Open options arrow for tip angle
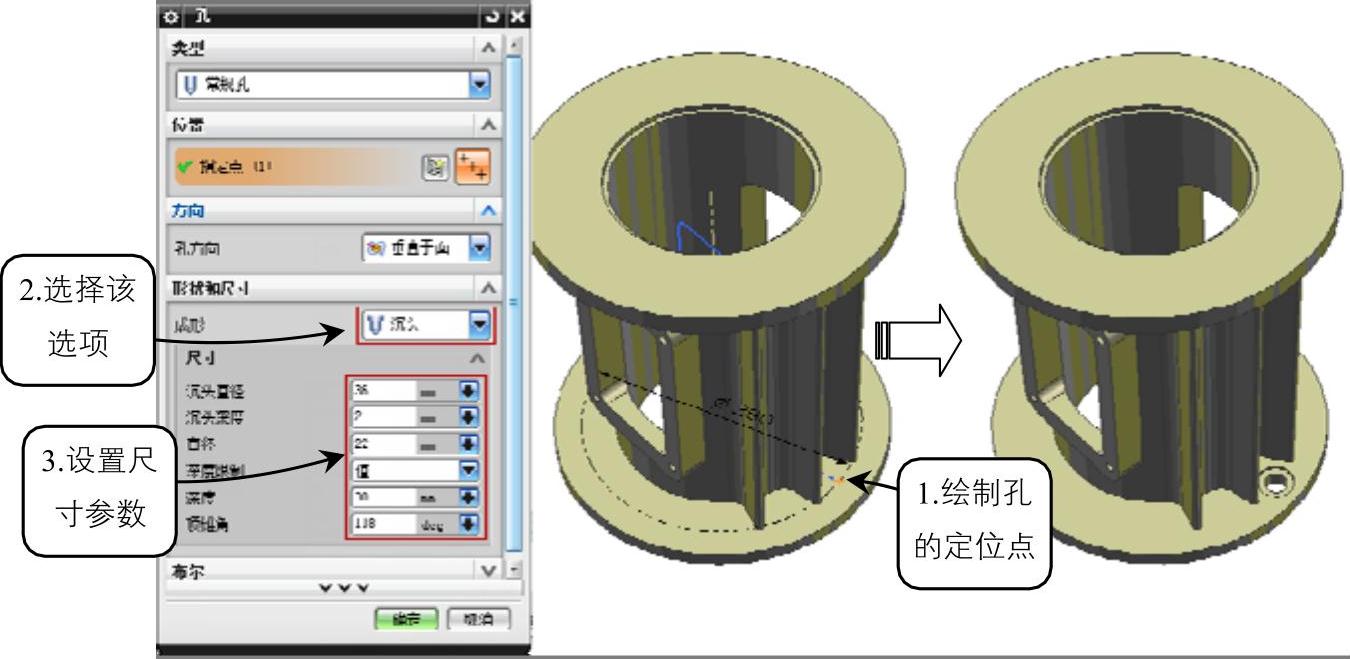Image resolution: width=1350 pixels, height=659 pixels. click(470, 522)
